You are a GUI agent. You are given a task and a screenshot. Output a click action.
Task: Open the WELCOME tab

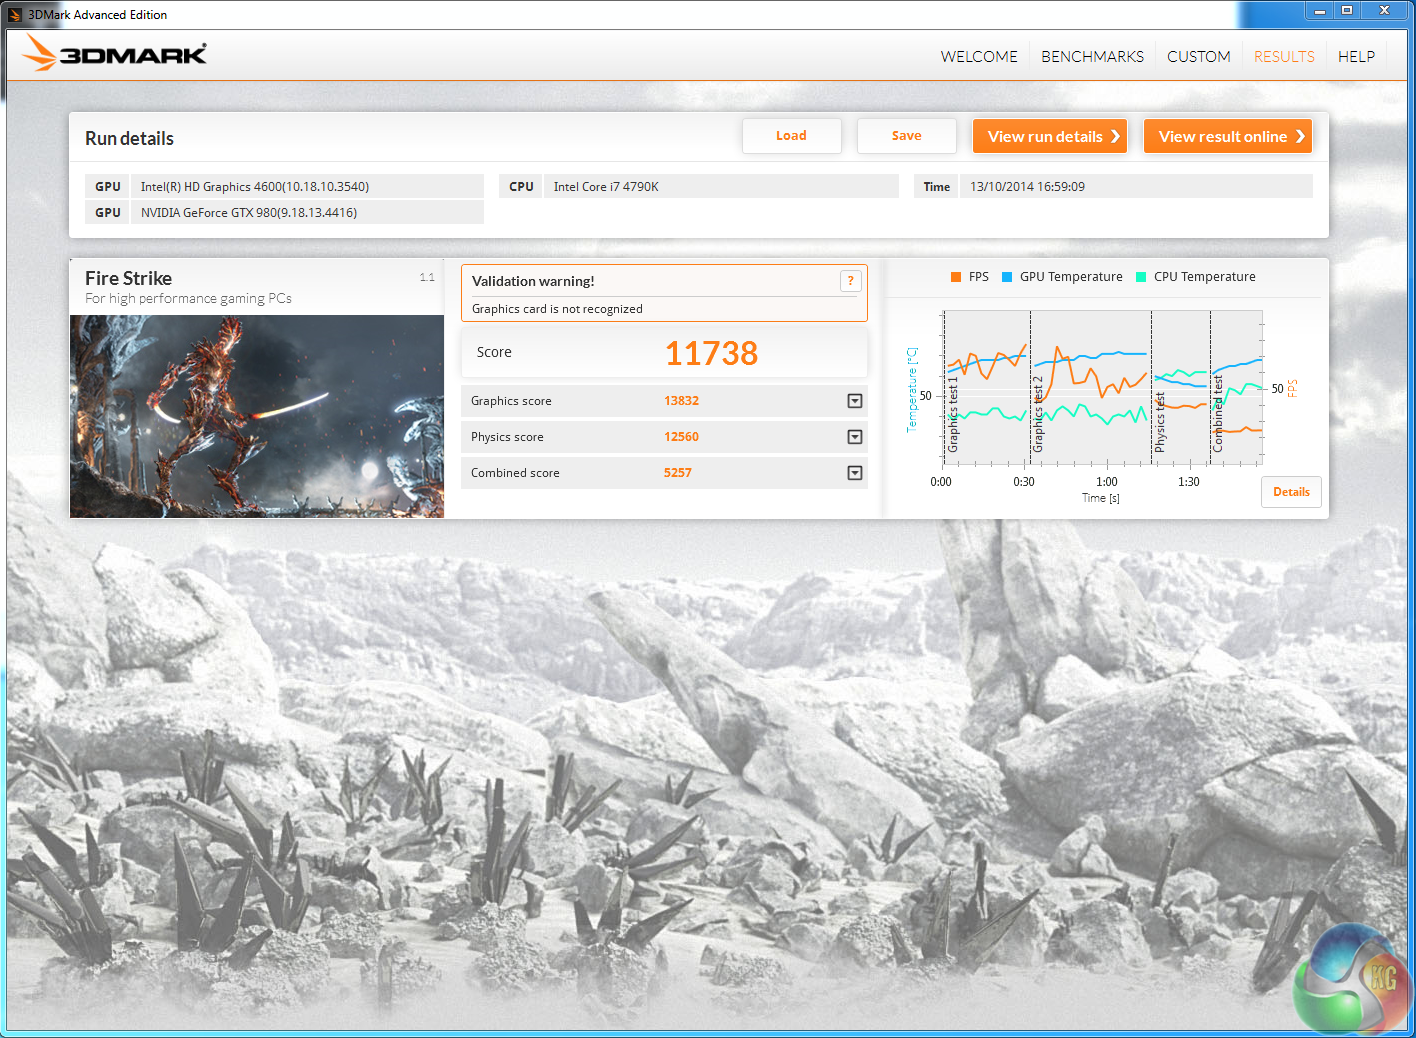pos(979,57)
